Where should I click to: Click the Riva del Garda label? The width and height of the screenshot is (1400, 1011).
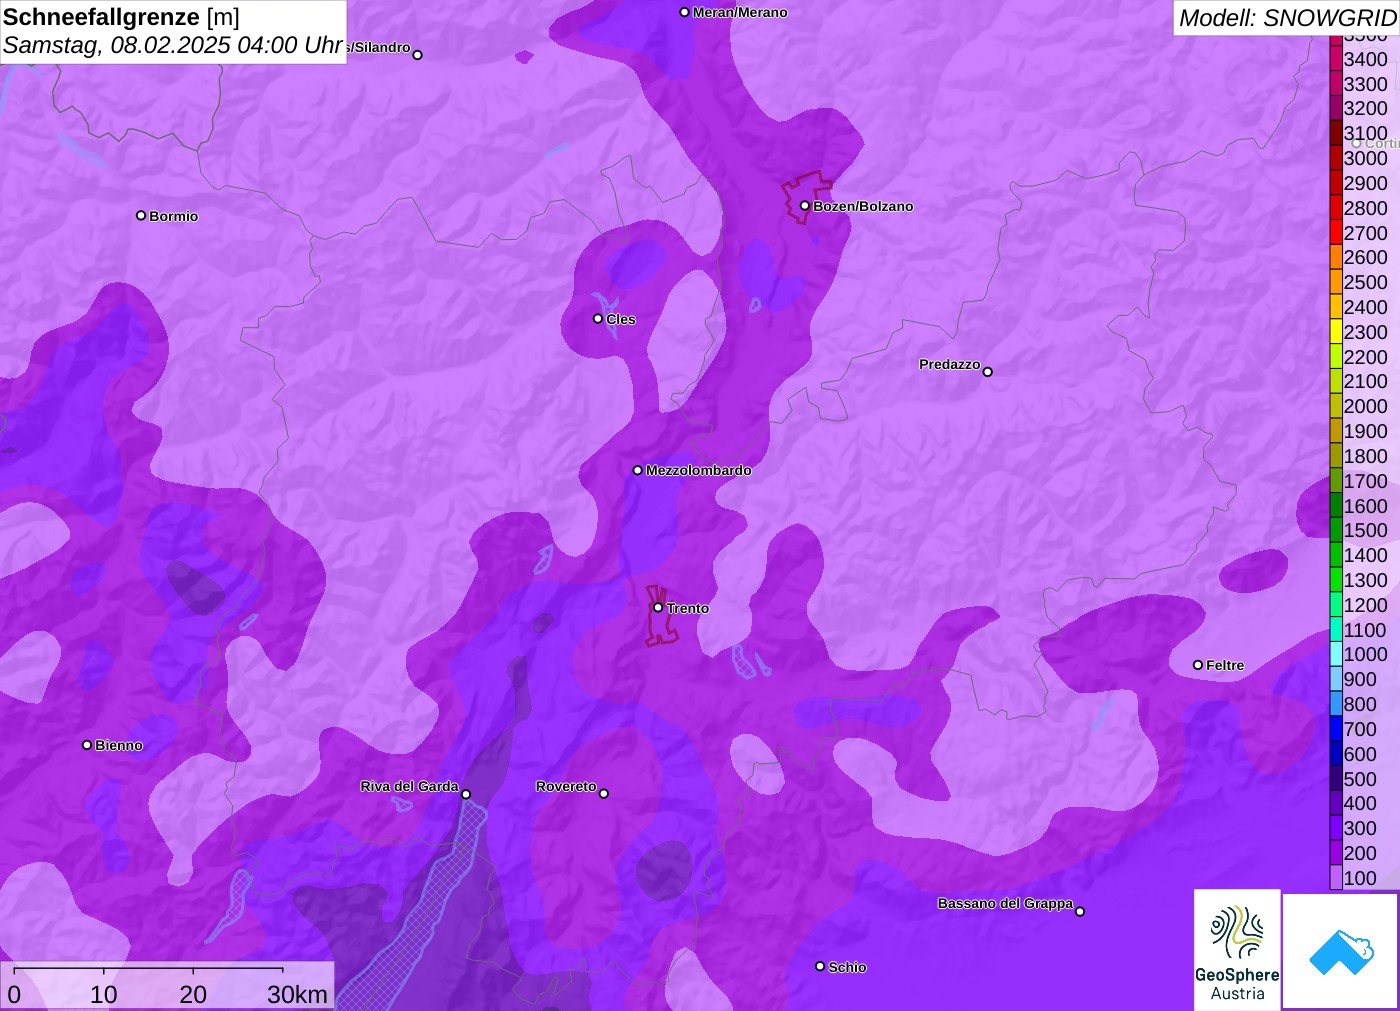[409, 786]
